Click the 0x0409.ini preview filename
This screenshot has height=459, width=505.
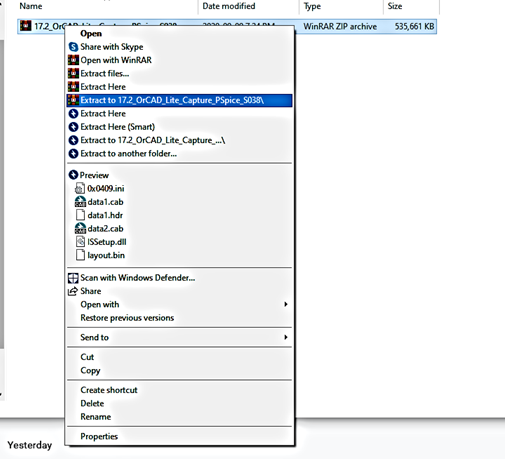coord(106,189)
